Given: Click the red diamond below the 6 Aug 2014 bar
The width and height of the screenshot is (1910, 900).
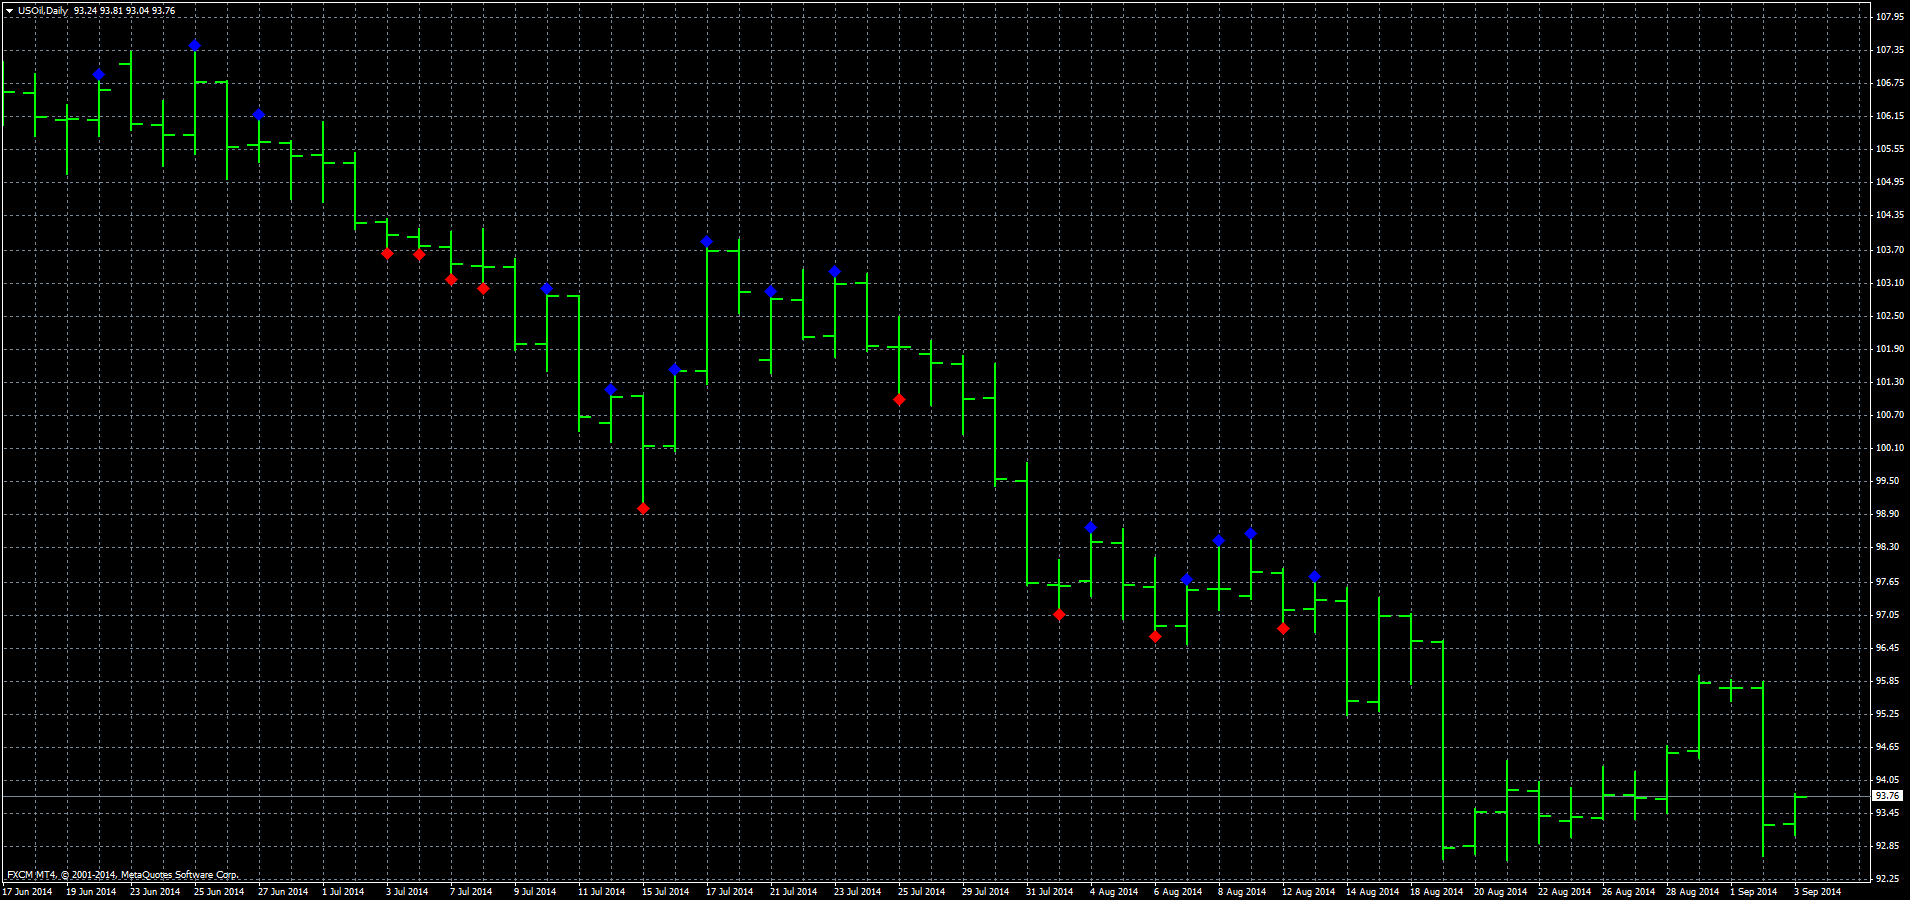Looking at the screenshot, I should pos(1155,637).
